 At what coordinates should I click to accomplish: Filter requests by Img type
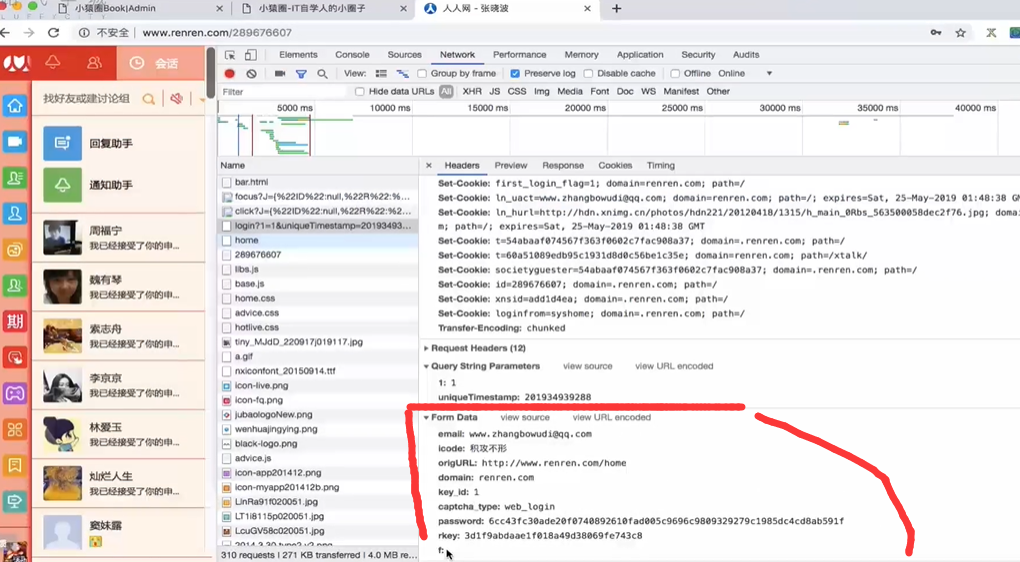click(541, 92)
